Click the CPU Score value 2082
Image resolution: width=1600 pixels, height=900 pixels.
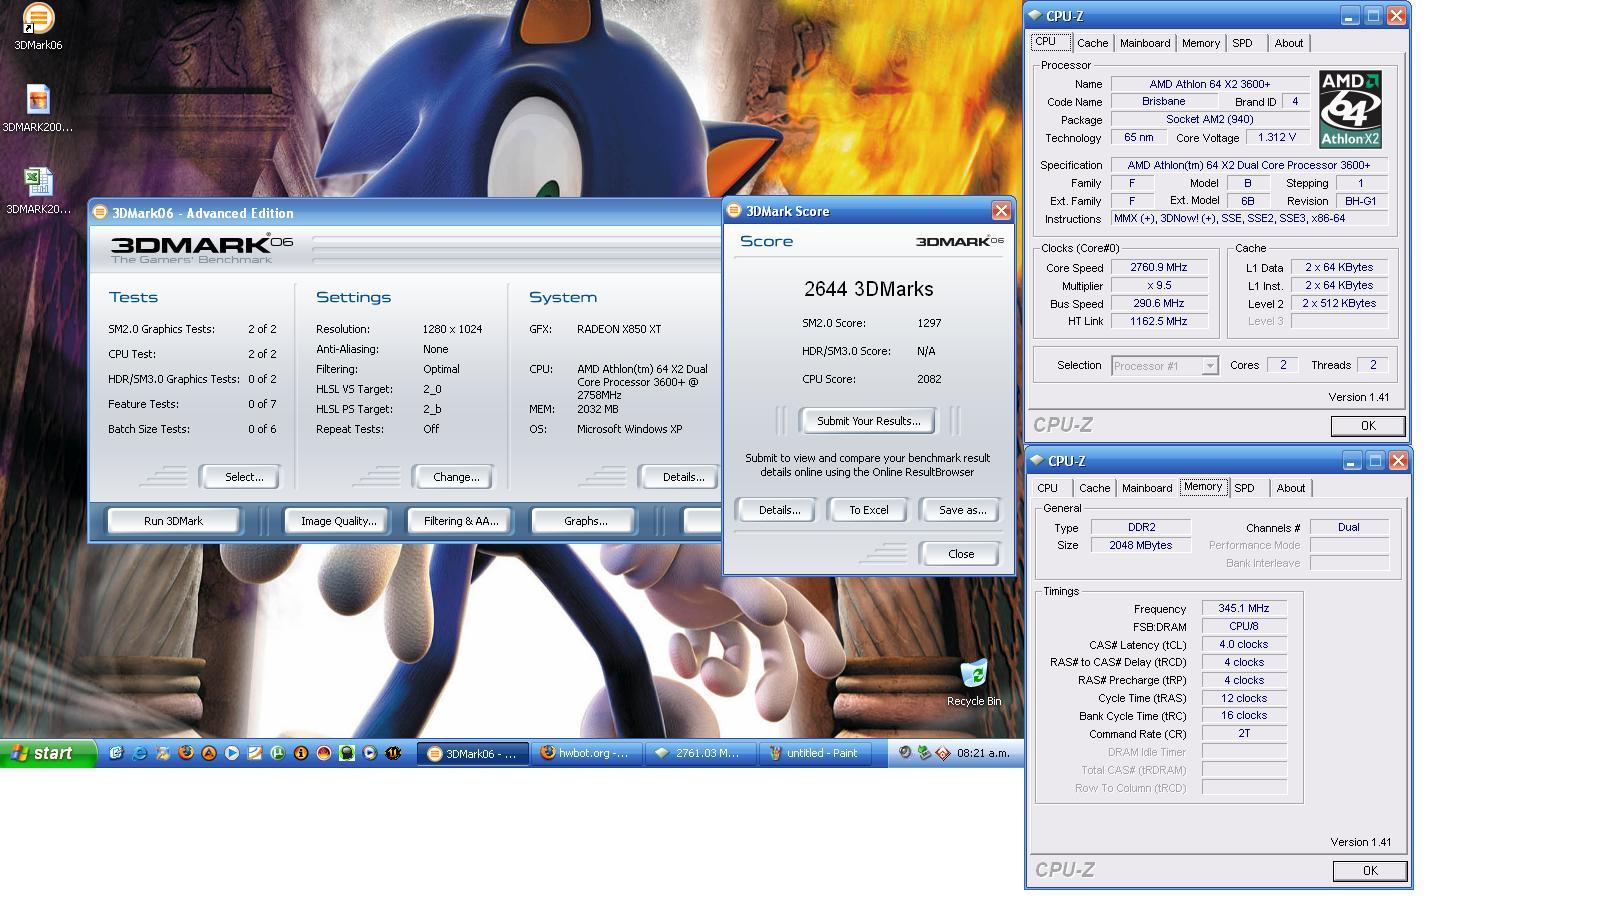(928, 379)
